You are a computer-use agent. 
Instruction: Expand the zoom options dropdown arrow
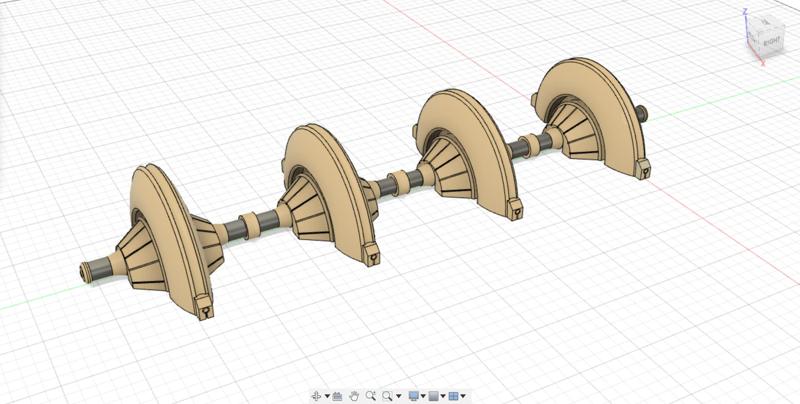(x=398, y=396)
